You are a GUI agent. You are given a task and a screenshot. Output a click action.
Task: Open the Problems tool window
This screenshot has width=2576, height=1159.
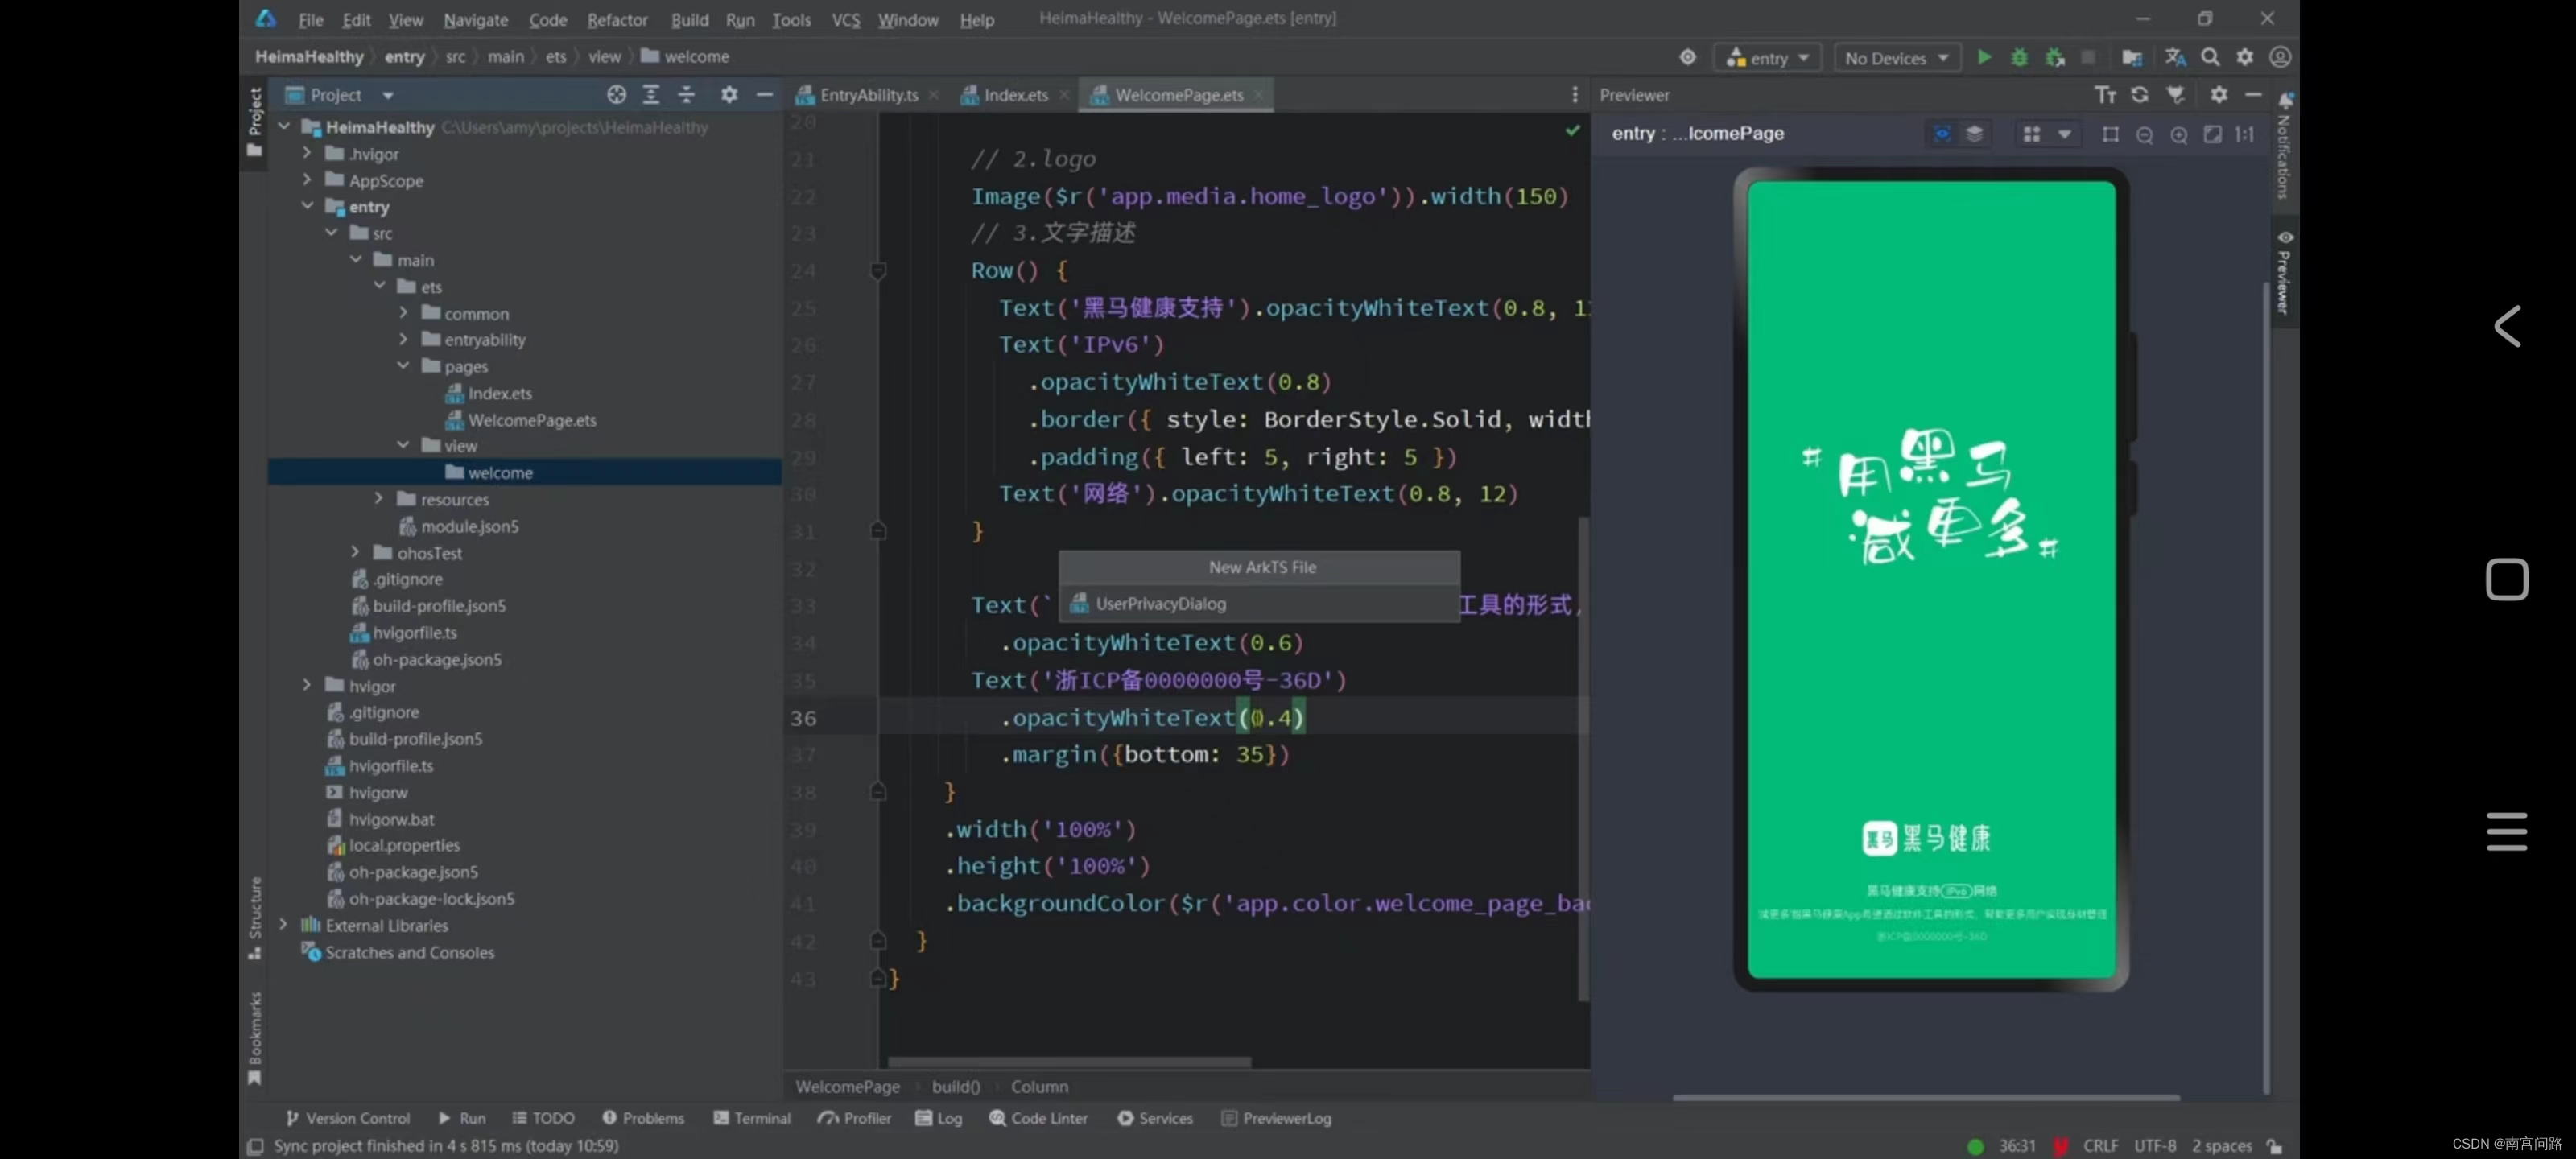(x=643, y=1118)
